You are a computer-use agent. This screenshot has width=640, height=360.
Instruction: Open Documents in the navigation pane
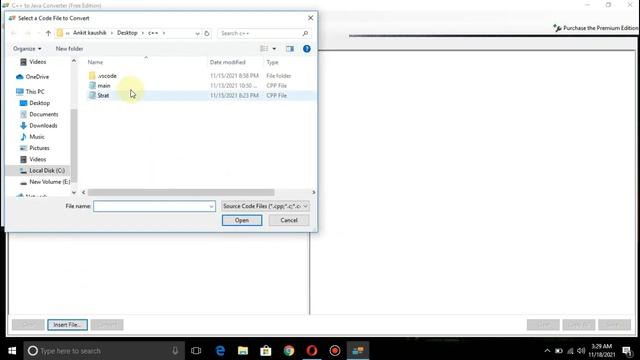43,115
